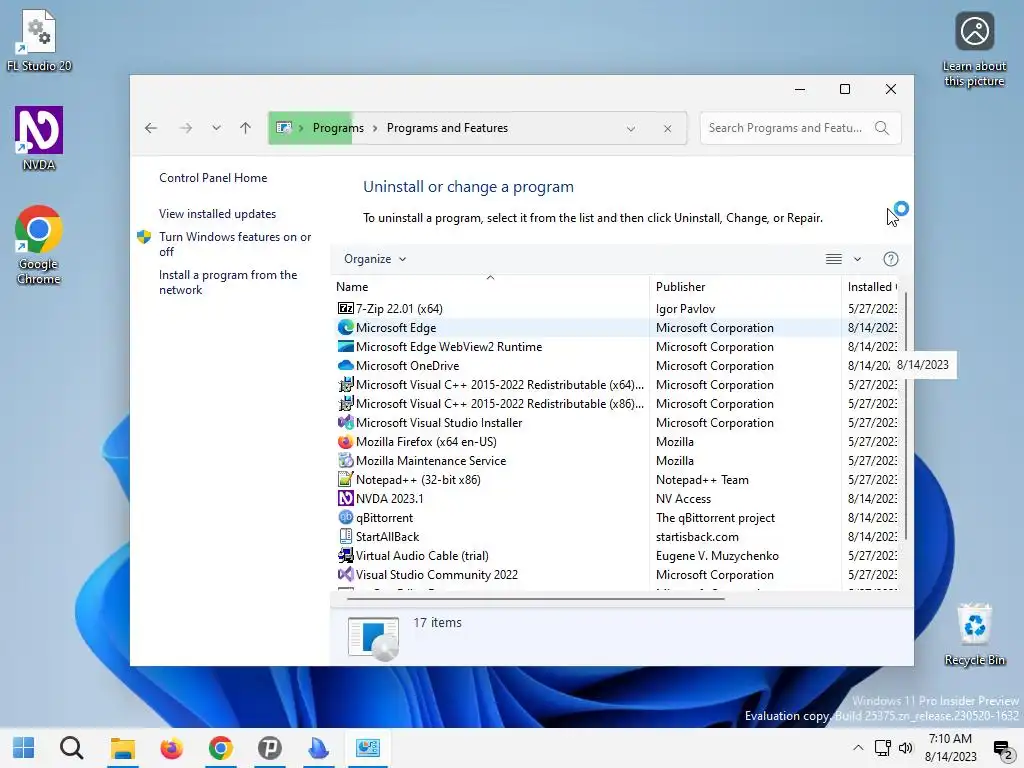This screenshot has width=1024, height=768.
Task: Click the Mozilla Firefox icon in list
Action: point(345,441)
